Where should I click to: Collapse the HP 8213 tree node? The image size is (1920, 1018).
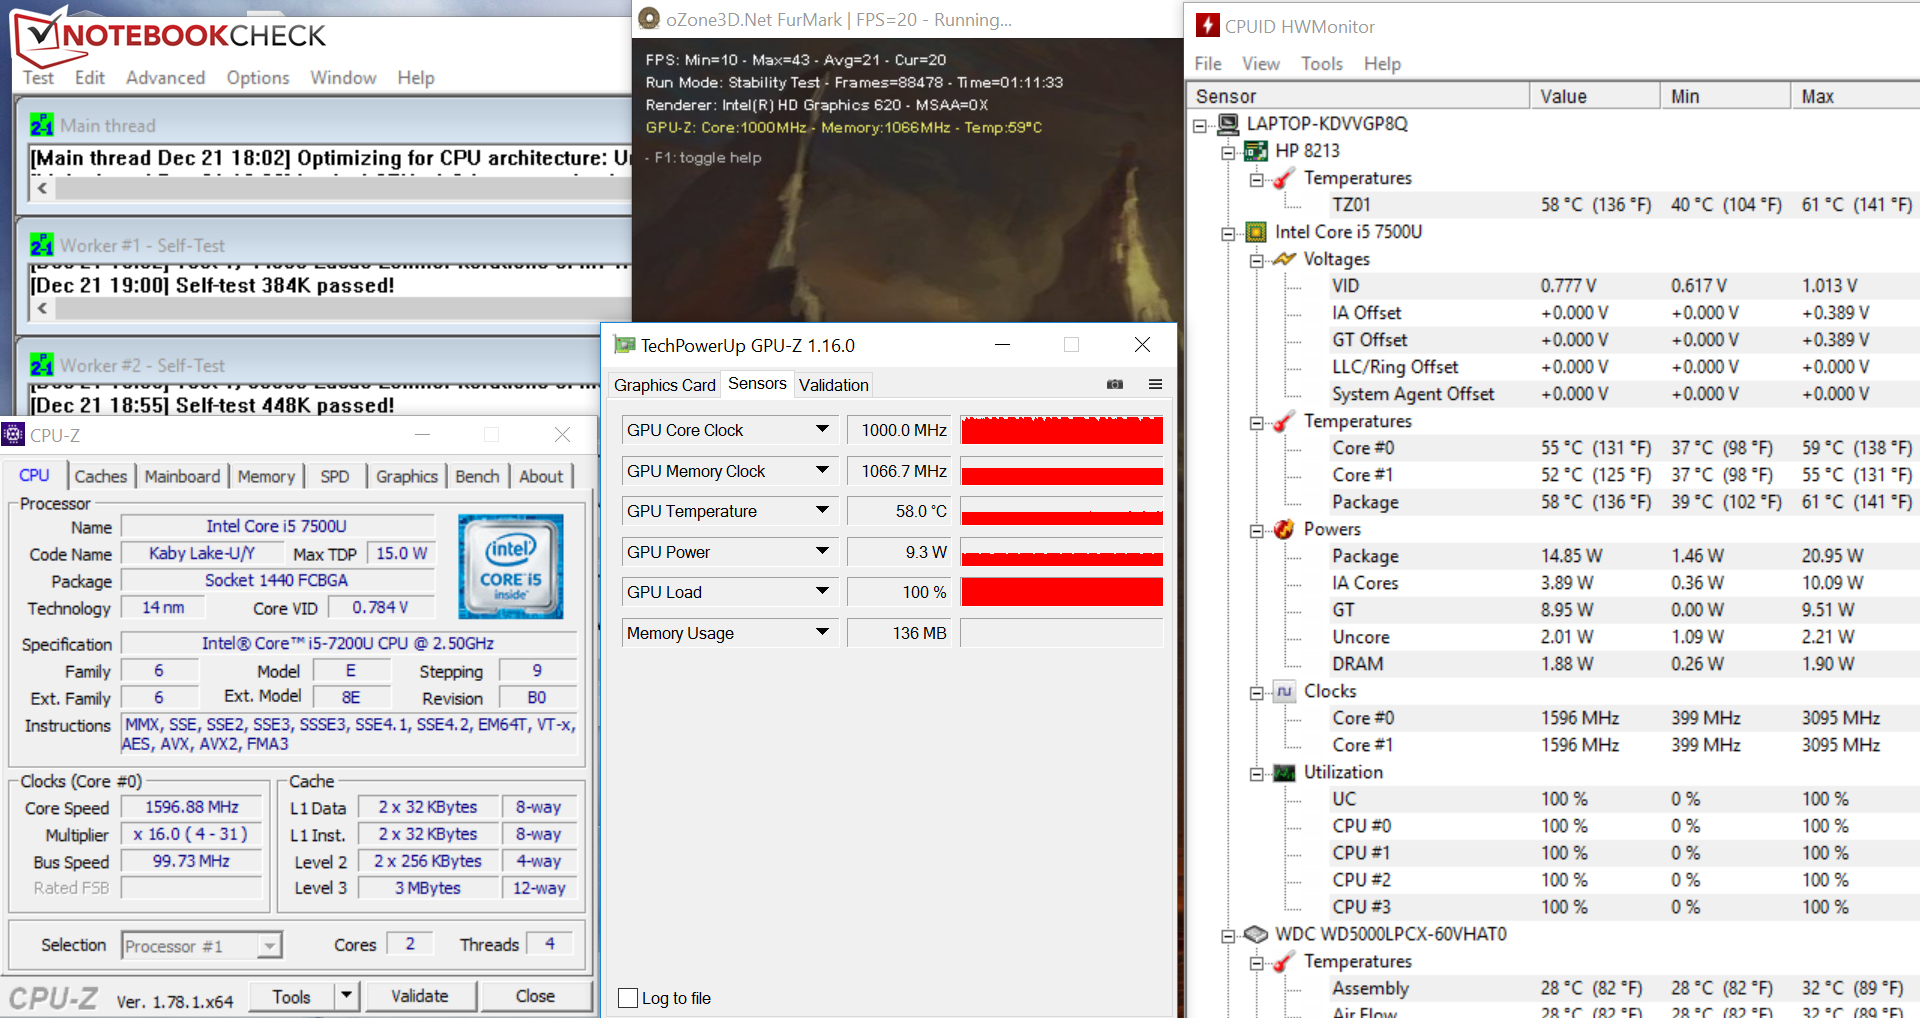(x=1228, y=152)
